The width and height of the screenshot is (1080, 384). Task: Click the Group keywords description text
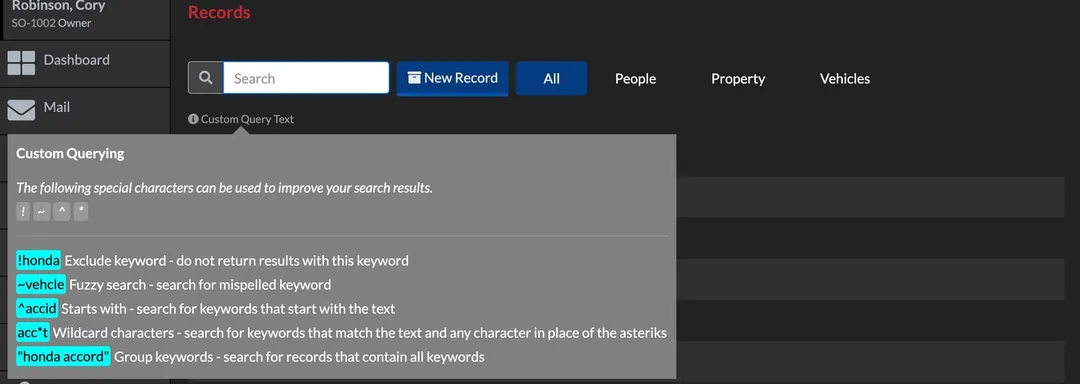[300, 357]
